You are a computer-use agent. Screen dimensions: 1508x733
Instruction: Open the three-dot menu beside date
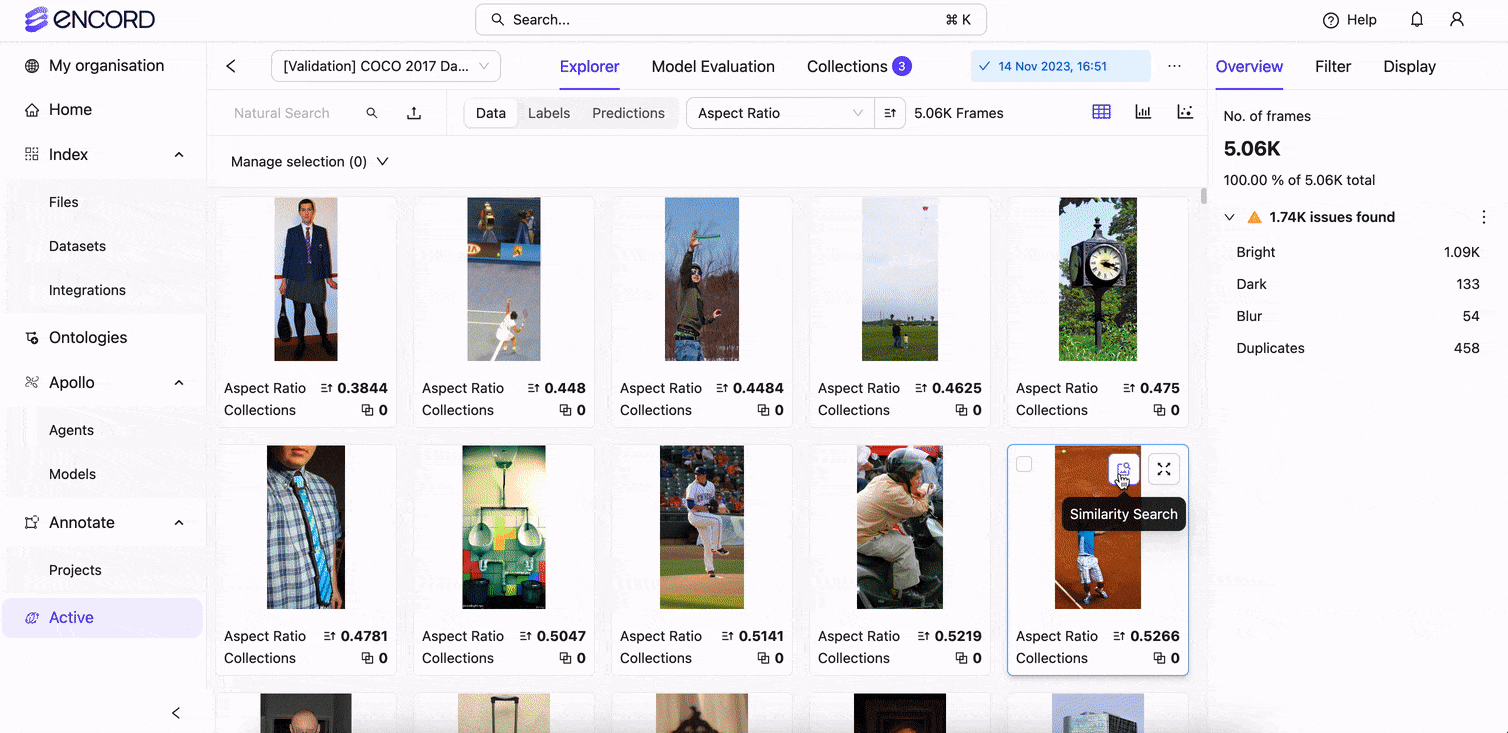(x=1174, y=66)
